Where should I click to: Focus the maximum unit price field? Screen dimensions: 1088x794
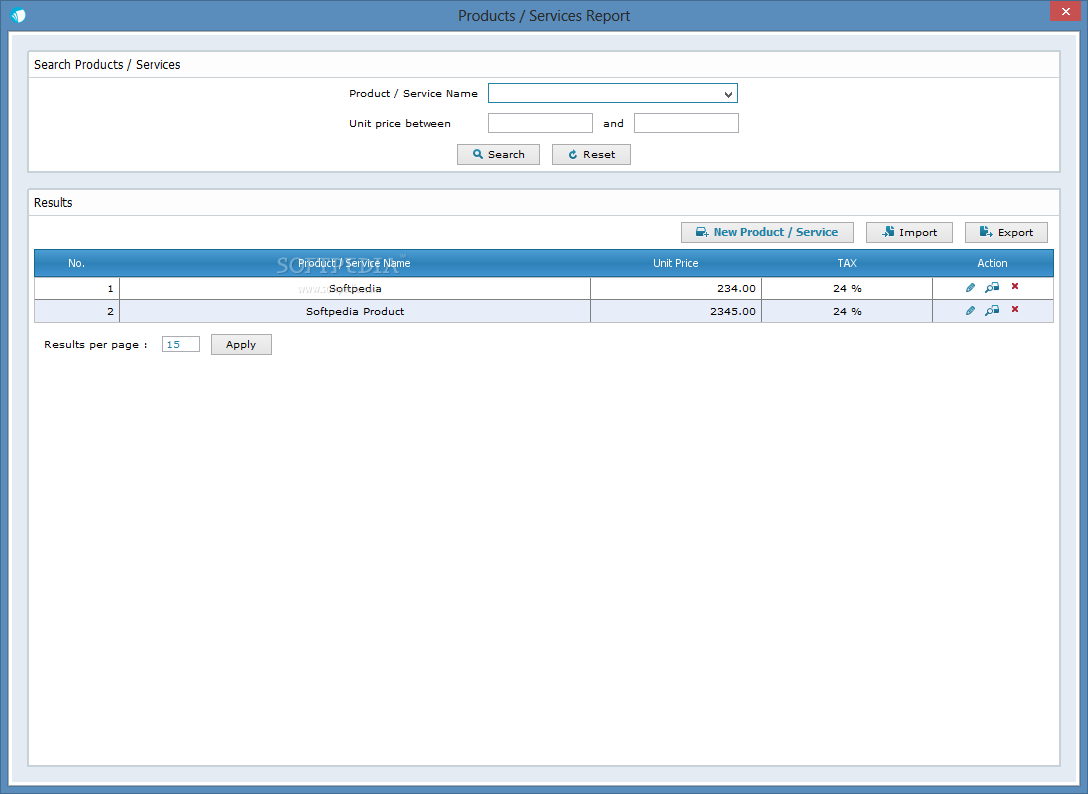[686, 123]
